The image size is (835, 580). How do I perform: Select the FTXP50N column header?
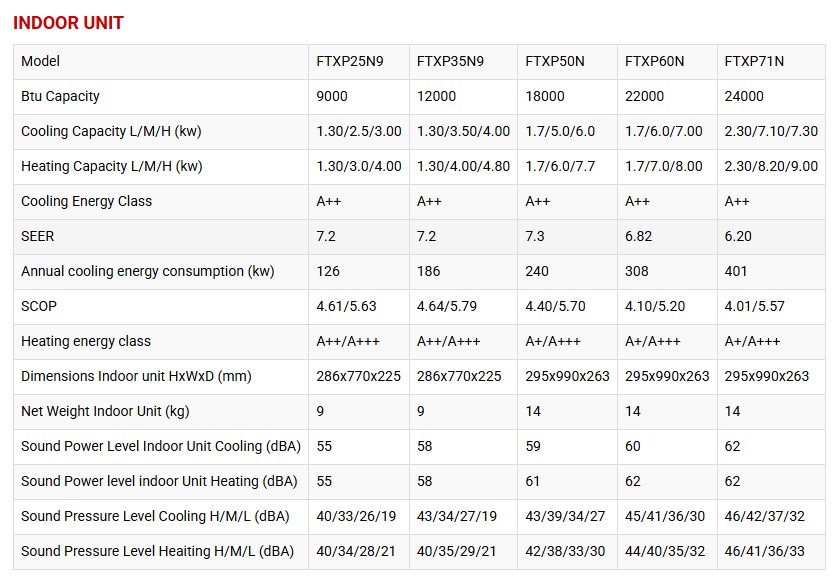click(x=555, y=61)
